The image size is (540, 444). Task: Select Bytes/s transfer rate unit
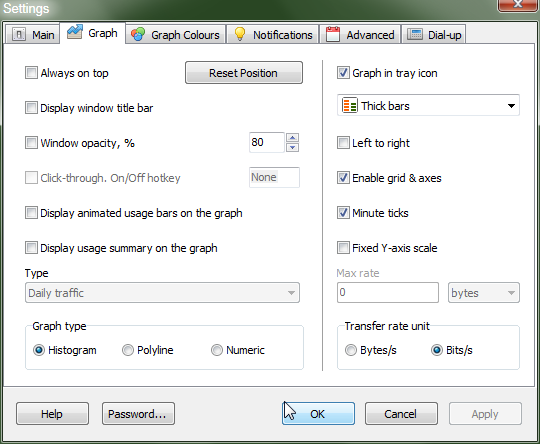351,350
